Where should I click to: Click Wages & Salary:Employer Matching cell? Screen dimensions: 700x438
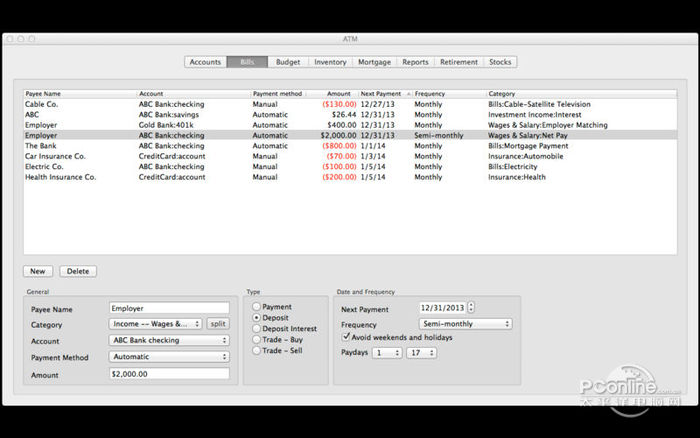(x=548, y=125)
